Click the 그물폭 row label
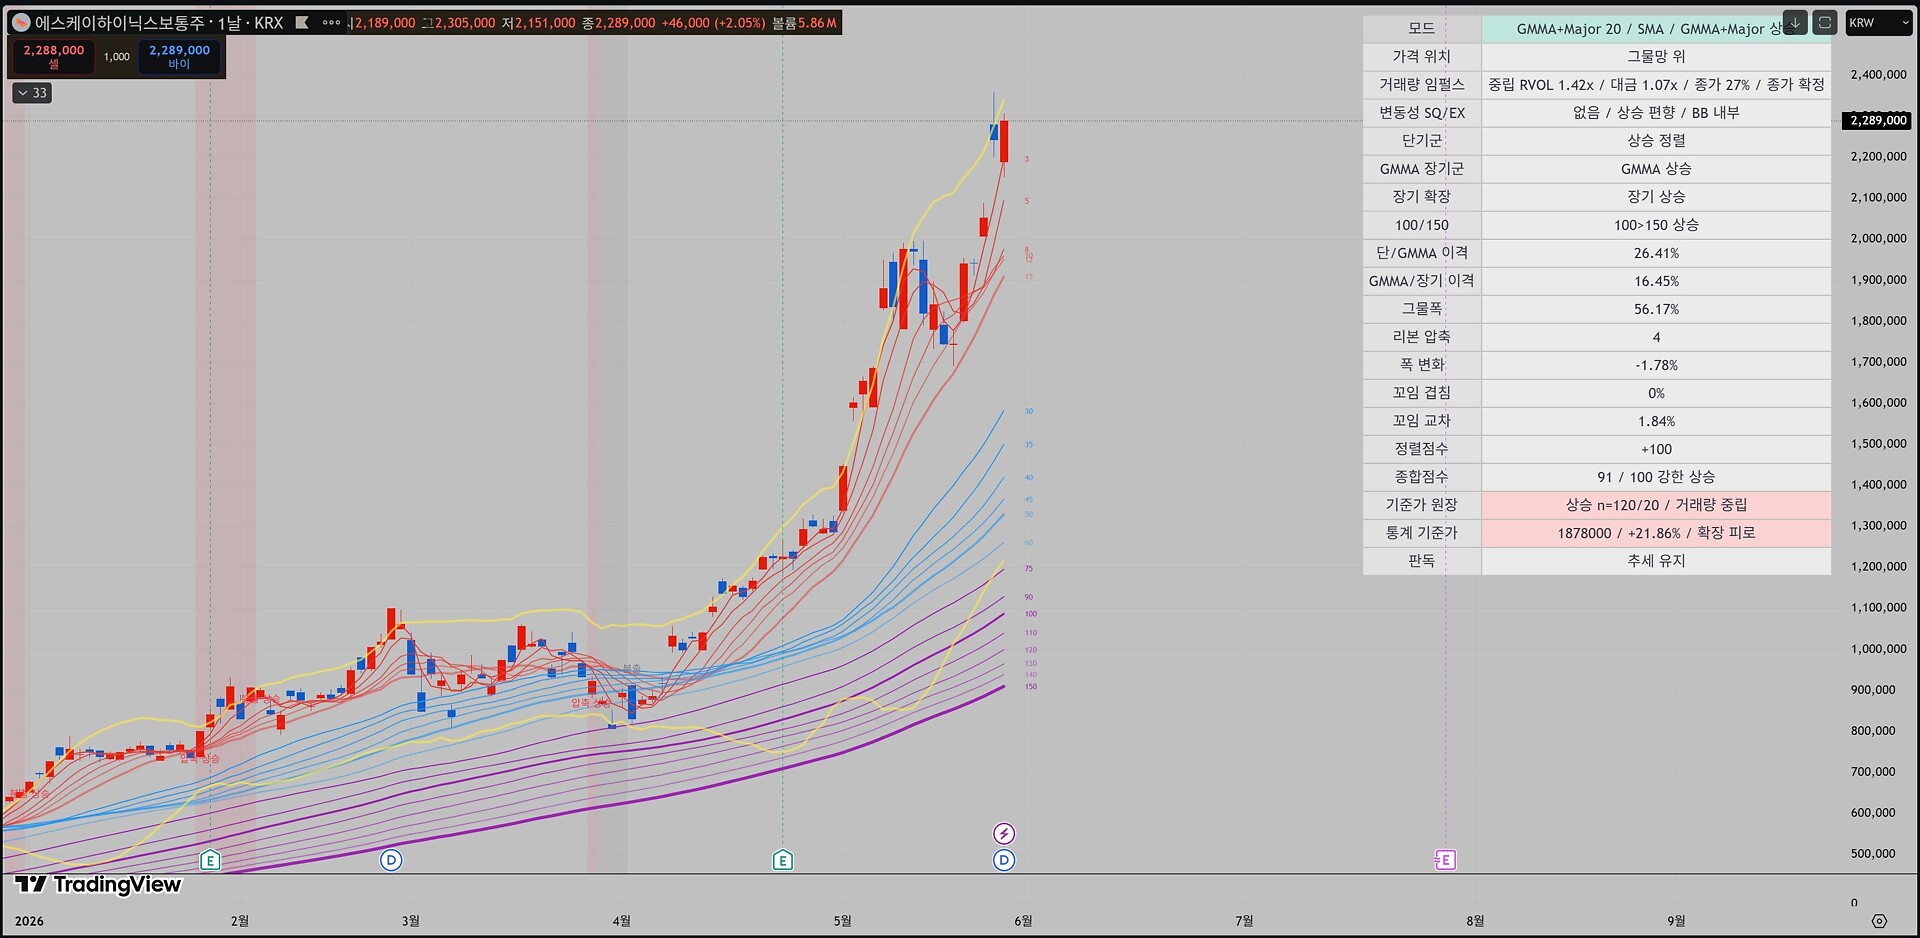Viewport: 1920px width, 938px height. point(1421,309)
